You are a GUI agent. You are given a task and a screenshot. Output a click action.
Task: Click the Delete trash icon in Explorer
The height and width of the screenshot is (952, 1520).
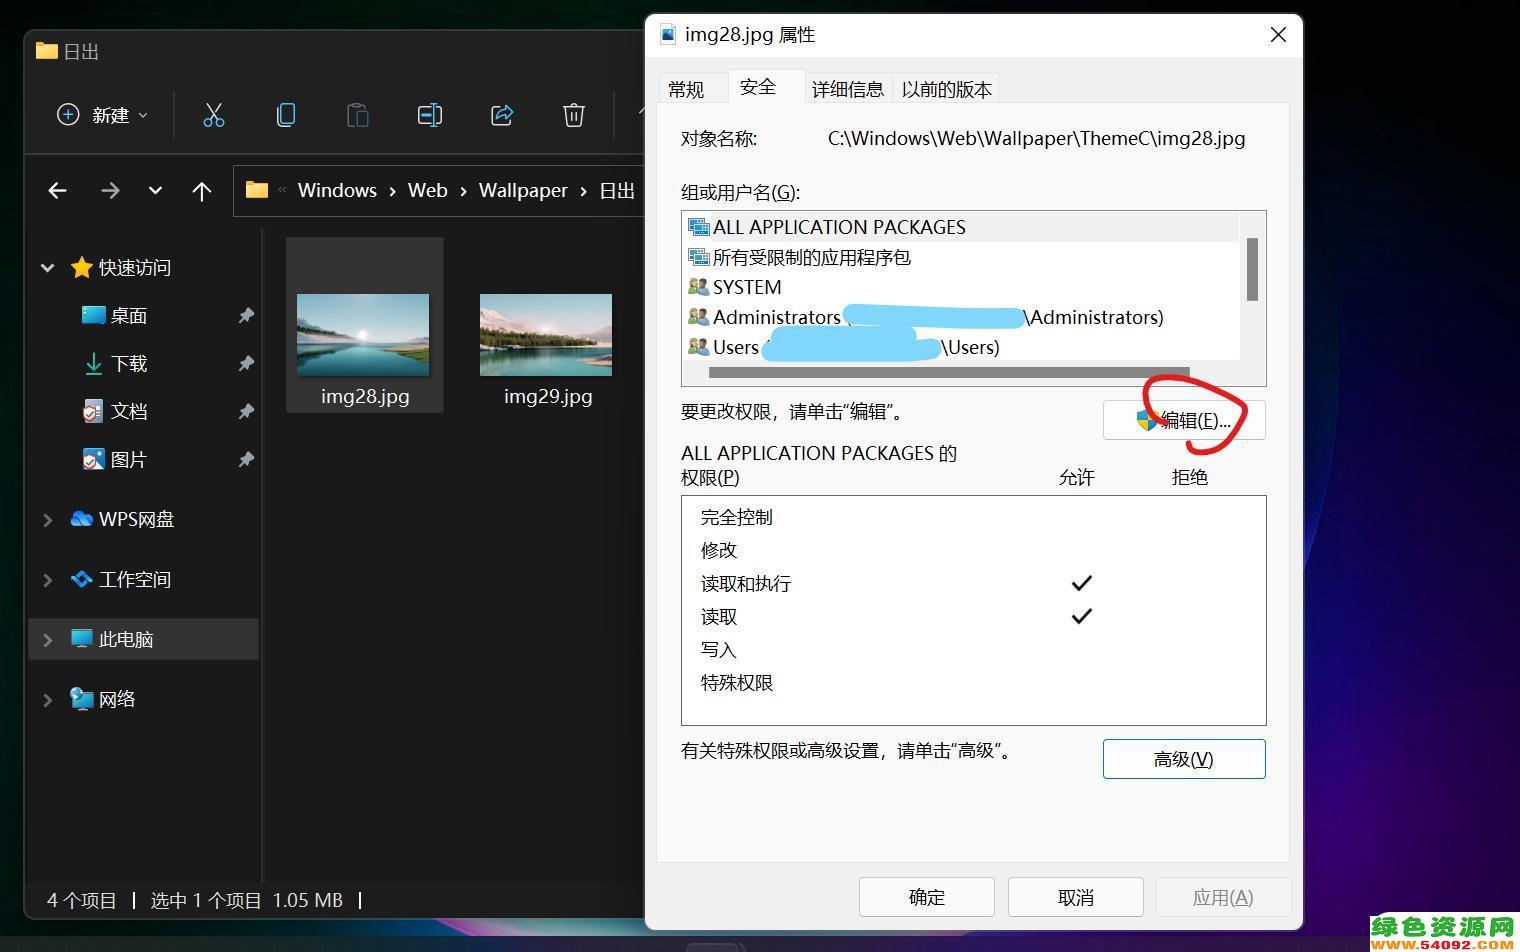[x=574, y=115]
